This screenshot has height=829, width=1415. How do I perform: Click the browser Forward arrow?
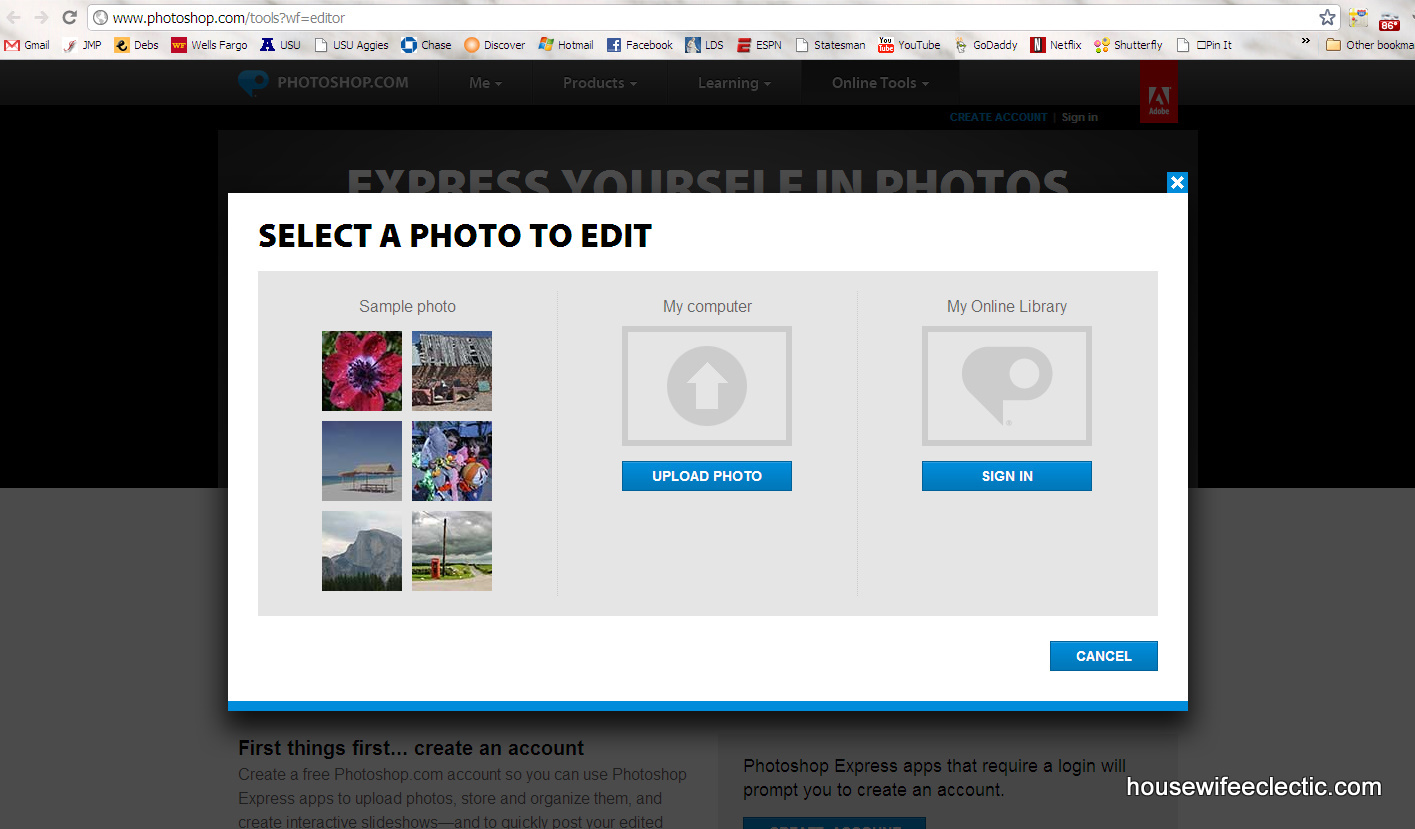point(41,17)
